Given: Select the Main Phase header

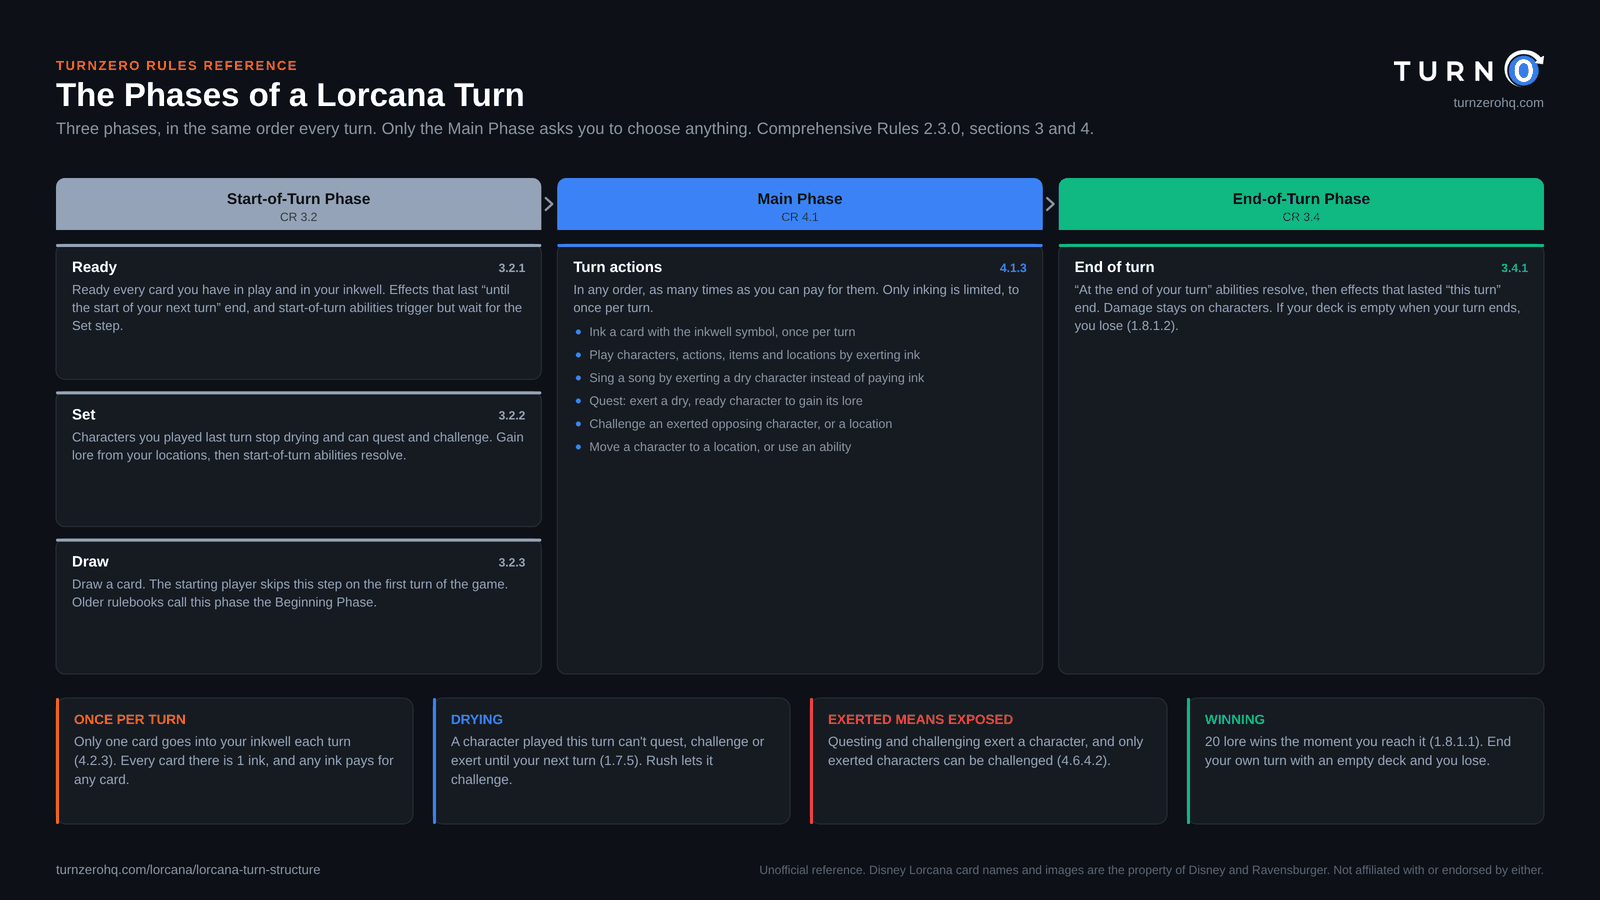Looking at the screenshot, I should coord(799,204).
